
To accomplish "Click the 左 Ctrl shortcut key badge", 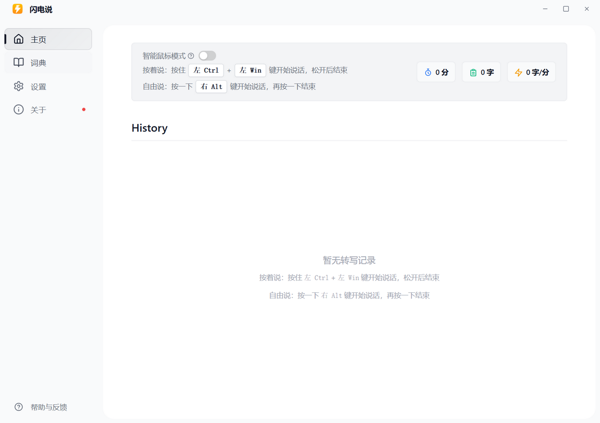I will click(x=206, y=71).
